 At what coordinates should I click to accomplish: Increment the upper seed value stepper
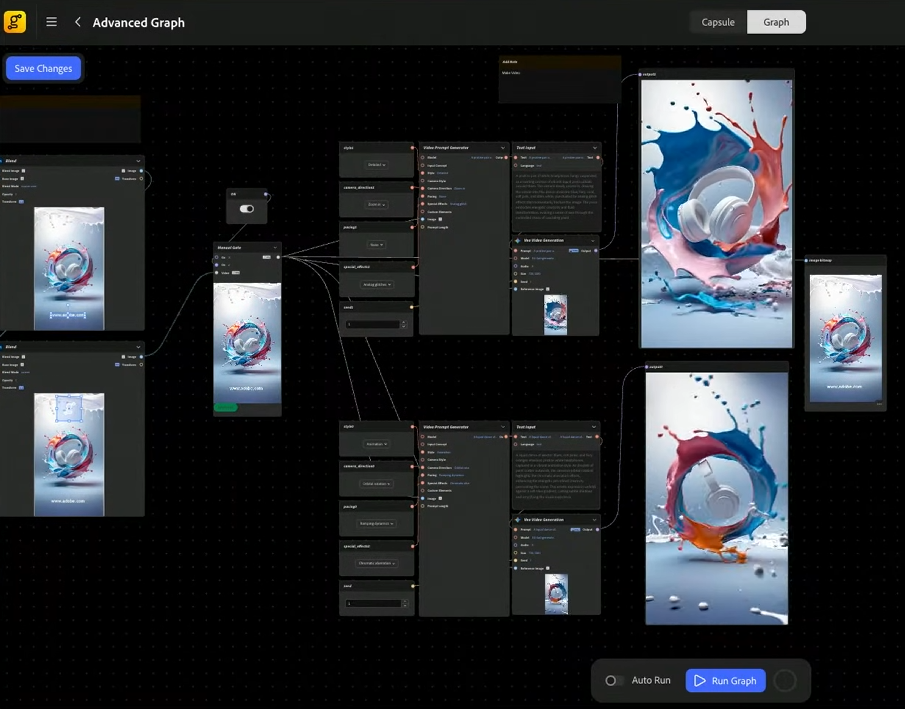coord(403,322)
